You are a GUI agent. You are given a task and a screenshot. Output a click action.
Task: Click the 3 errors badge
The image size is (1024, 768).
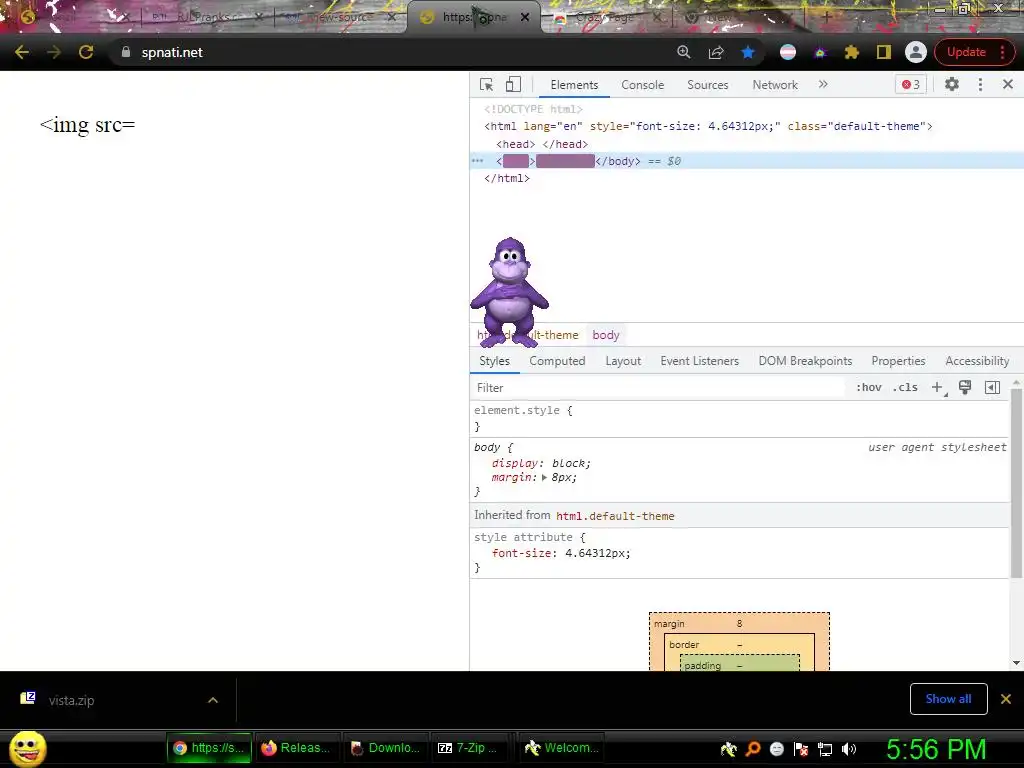pyautogui.click(x=910, y=84)
